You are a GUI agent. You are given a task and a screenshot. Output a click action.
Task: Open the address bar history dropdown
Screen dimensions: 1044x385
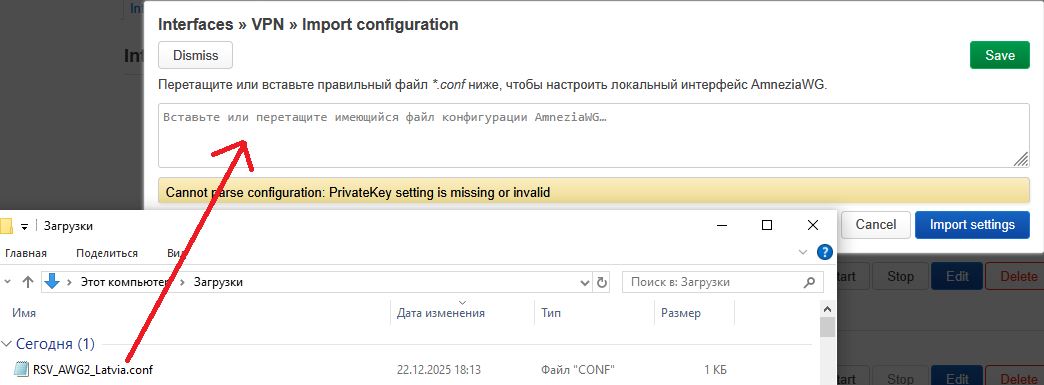tap(585, 282)
